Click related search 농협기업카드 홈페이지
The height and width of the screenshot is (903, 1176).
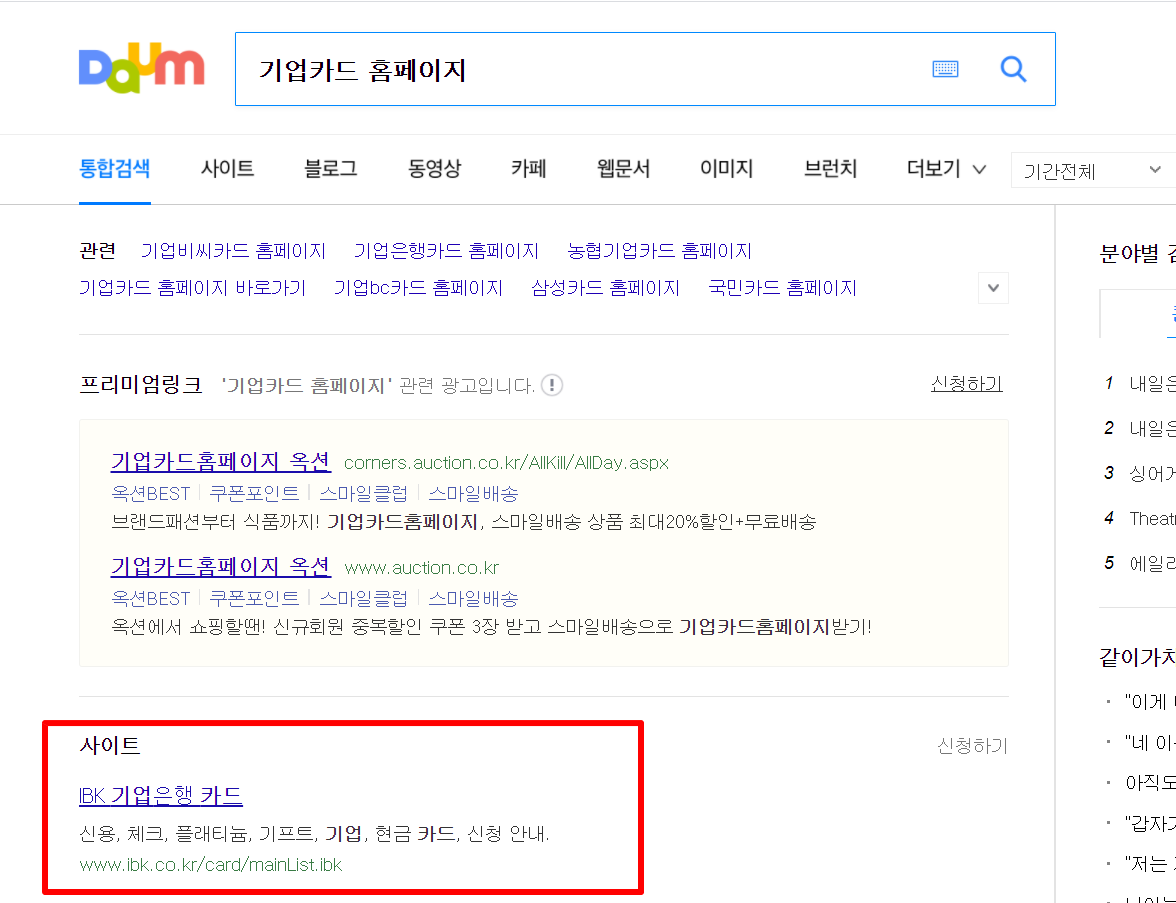pyautogui.click(x=659, y=251)
